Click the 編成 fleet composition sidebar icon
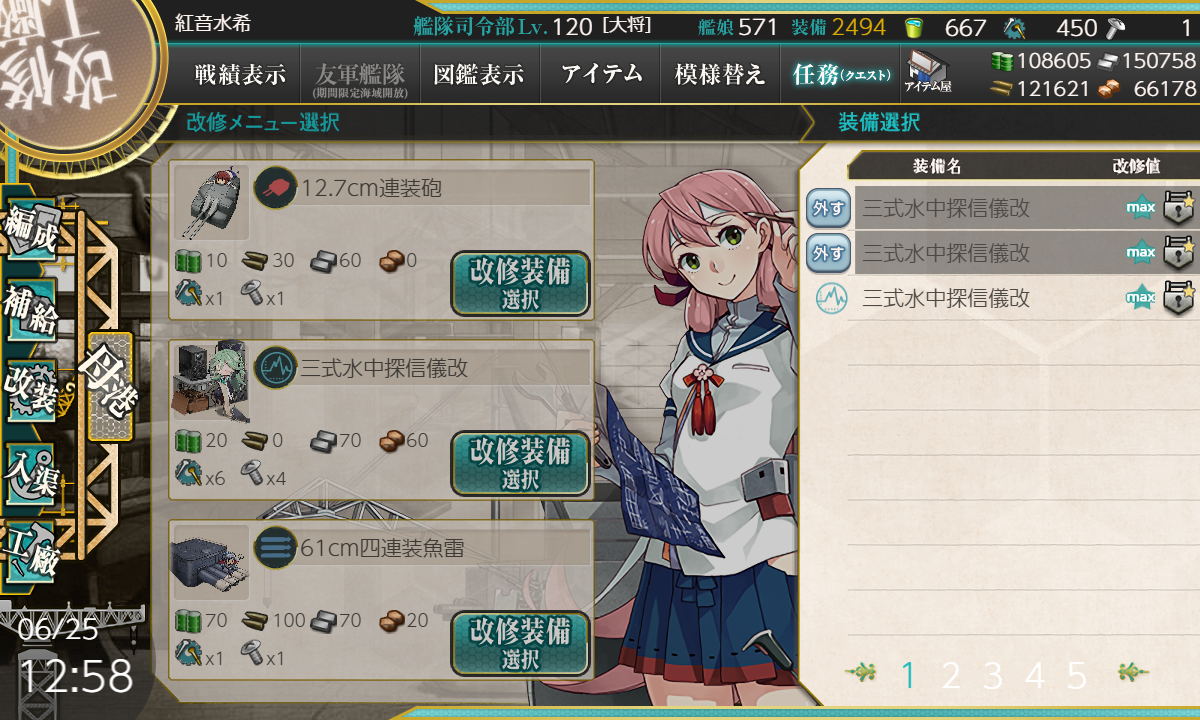The height and width of the screenshot is (720, 1200). 32,232
